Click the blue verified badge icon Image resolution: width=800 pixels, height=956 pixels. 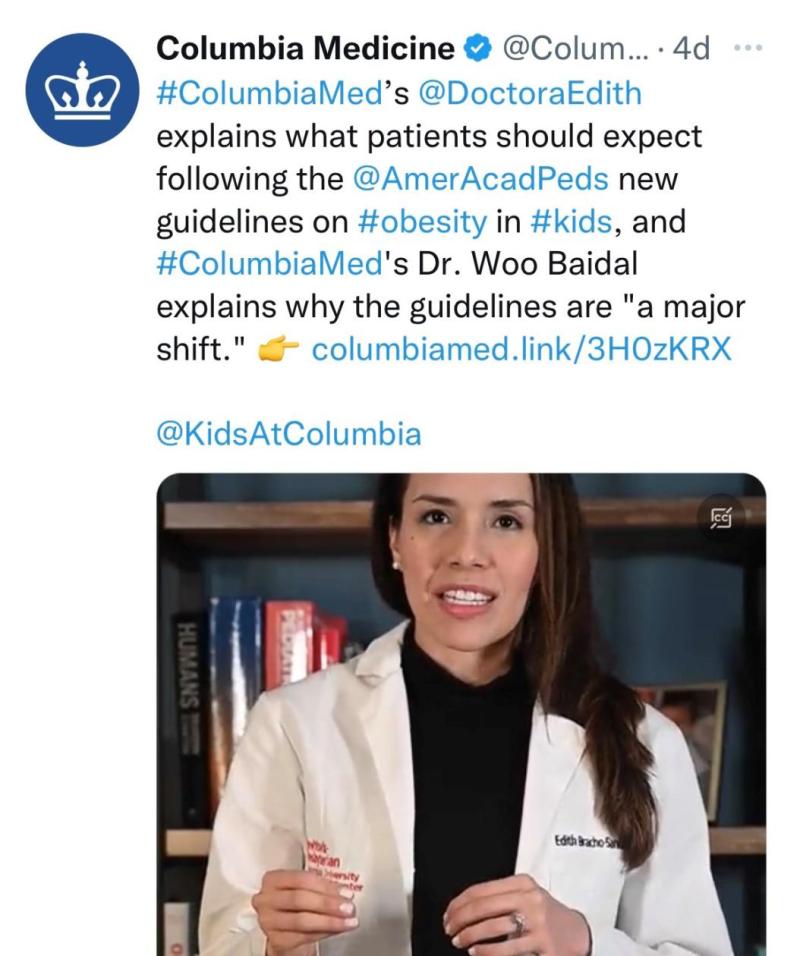pos(478,49)
